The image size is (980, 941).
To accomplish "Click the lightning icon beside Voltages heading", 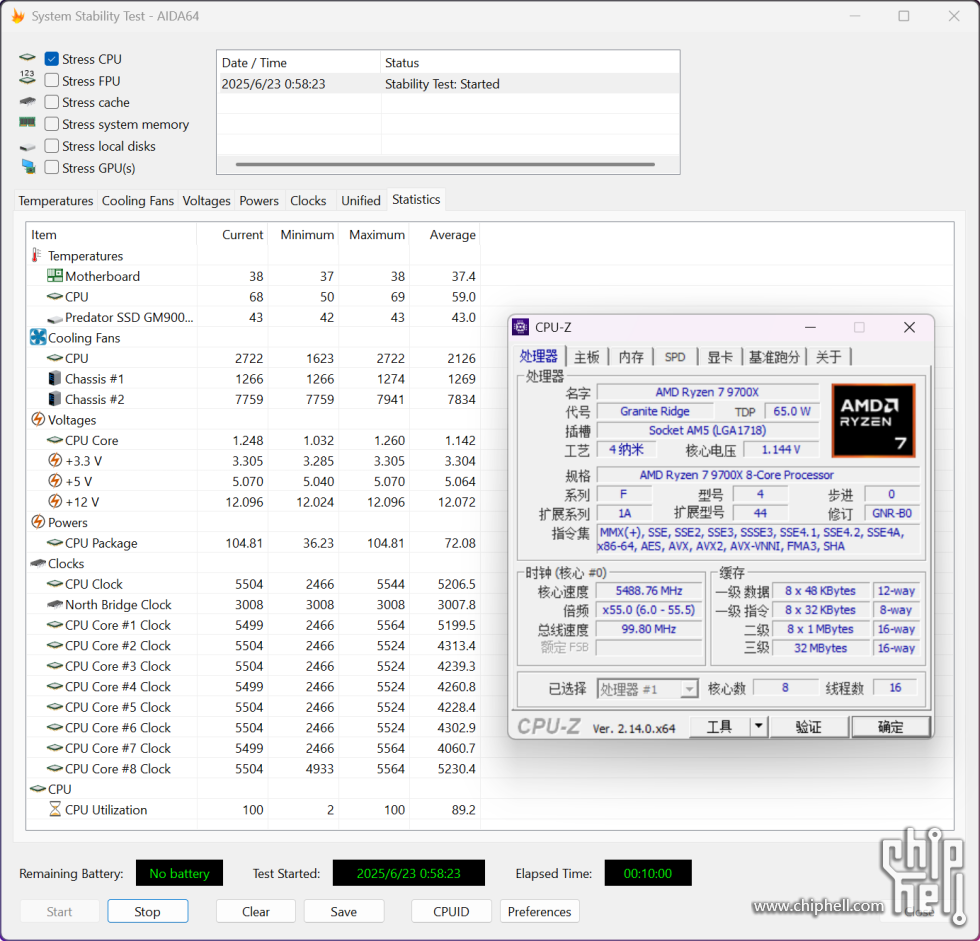I will click(38, 419).
